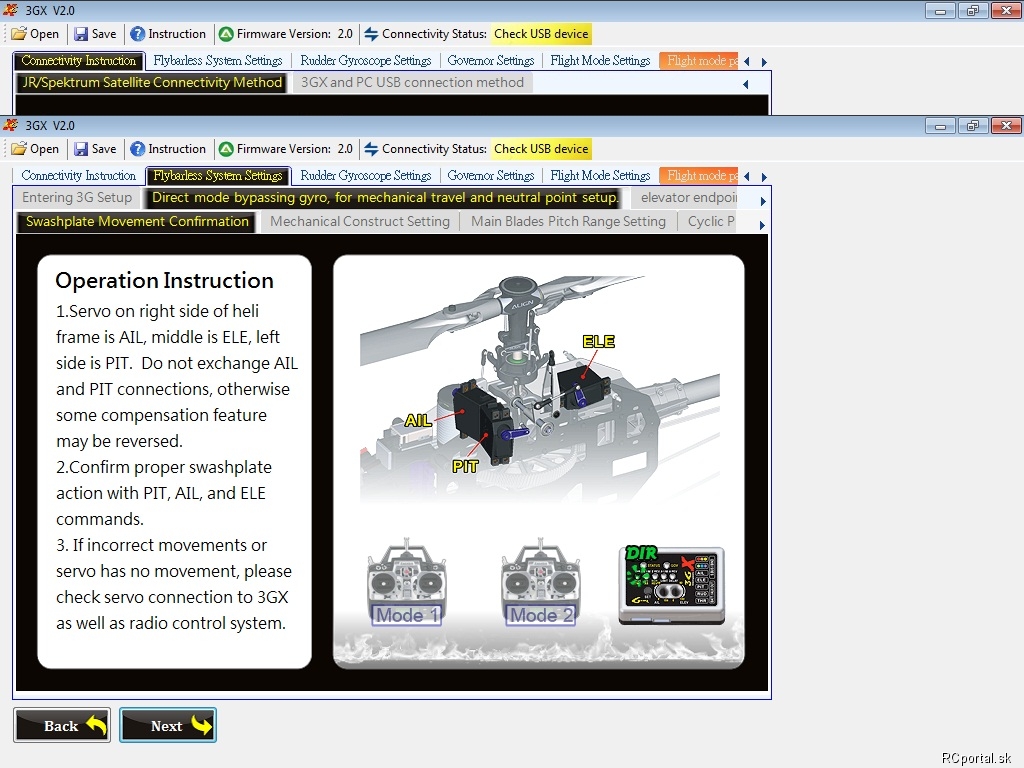Open Main Blades Pitch Range Setting tab
1024x768 pixels.
pyautogui.click(x=568, y=222)
